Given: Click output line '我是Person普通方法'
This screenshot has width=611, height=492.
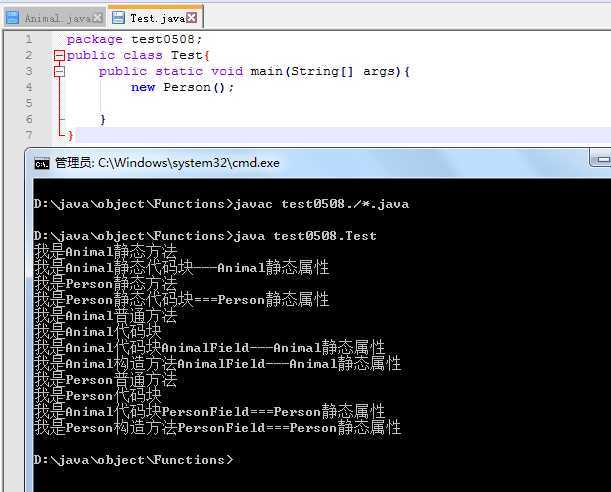Looking at the screenshot, I should point(106,380).
